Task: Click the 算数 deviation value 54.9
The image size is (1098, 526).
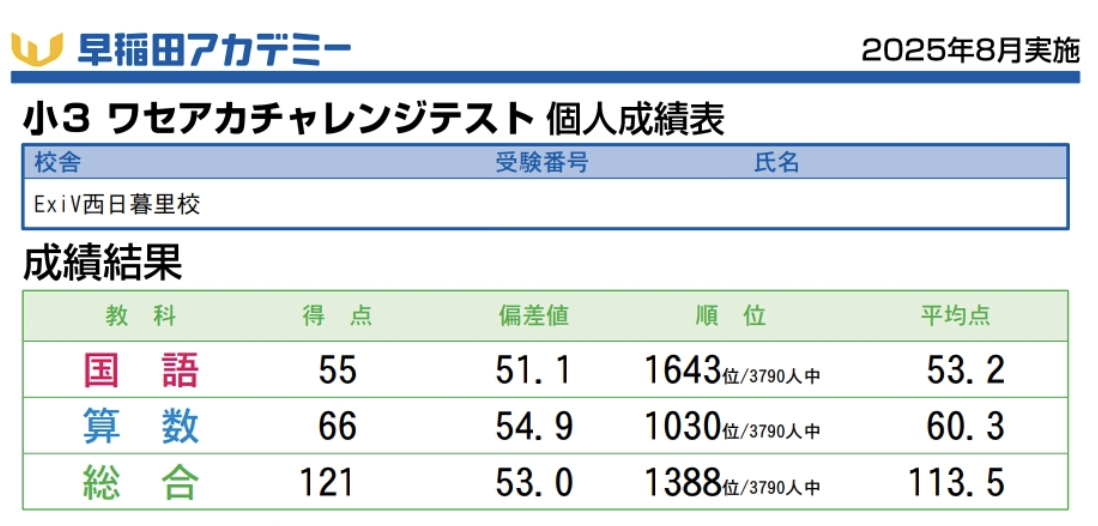Action: [534, 427]
